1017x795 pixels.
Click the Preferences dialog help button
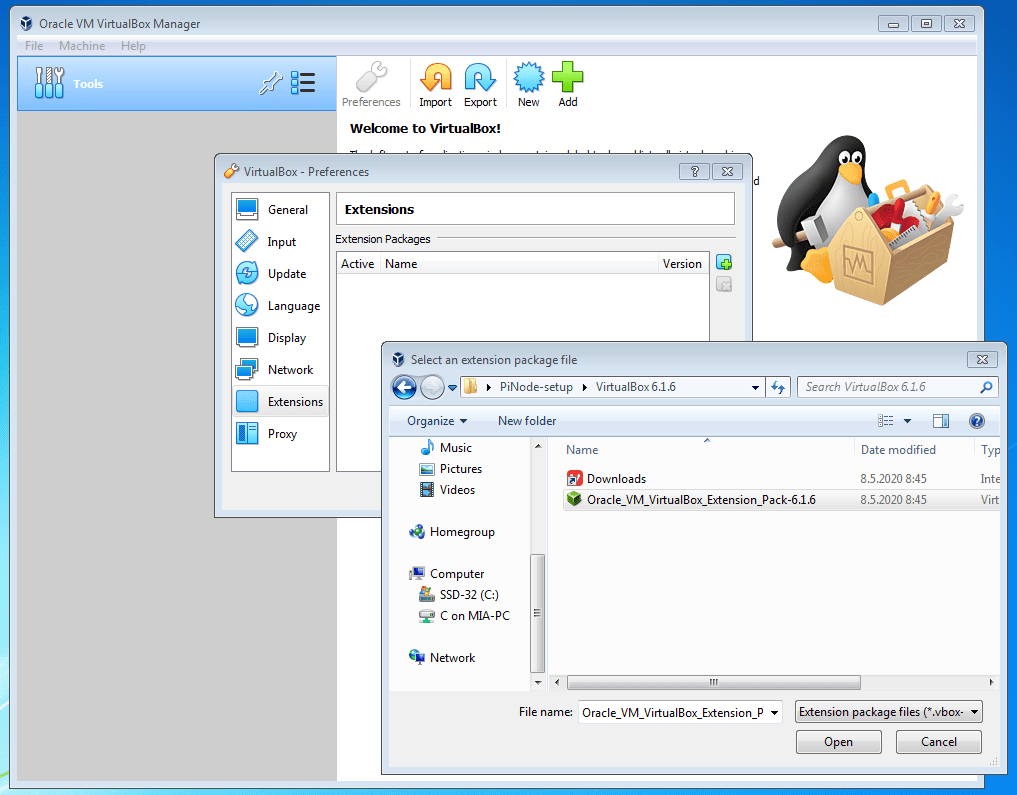(694, 171)
